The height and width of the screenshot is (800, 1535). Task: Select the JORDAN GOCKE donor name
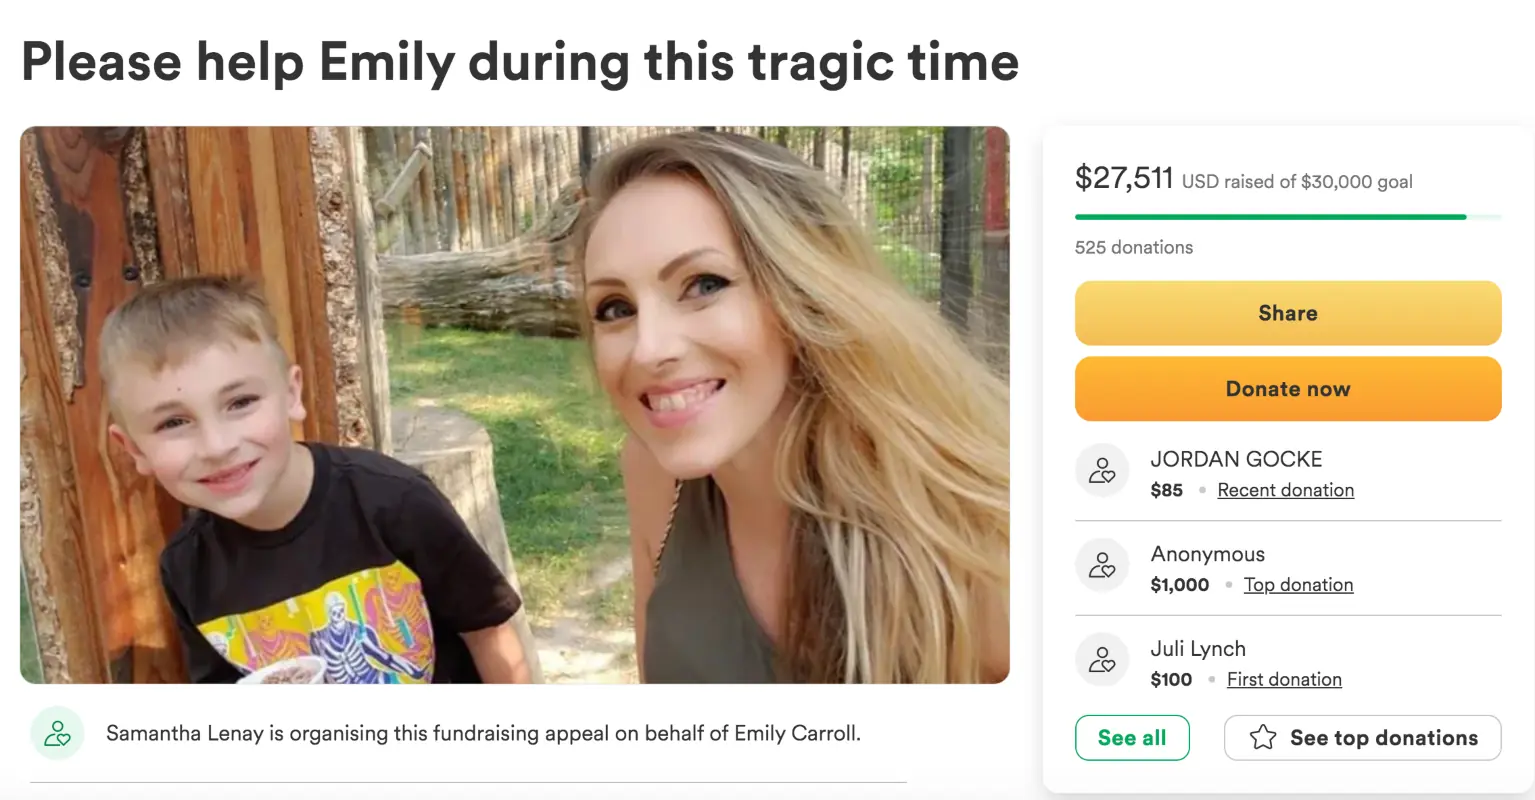1236,459
